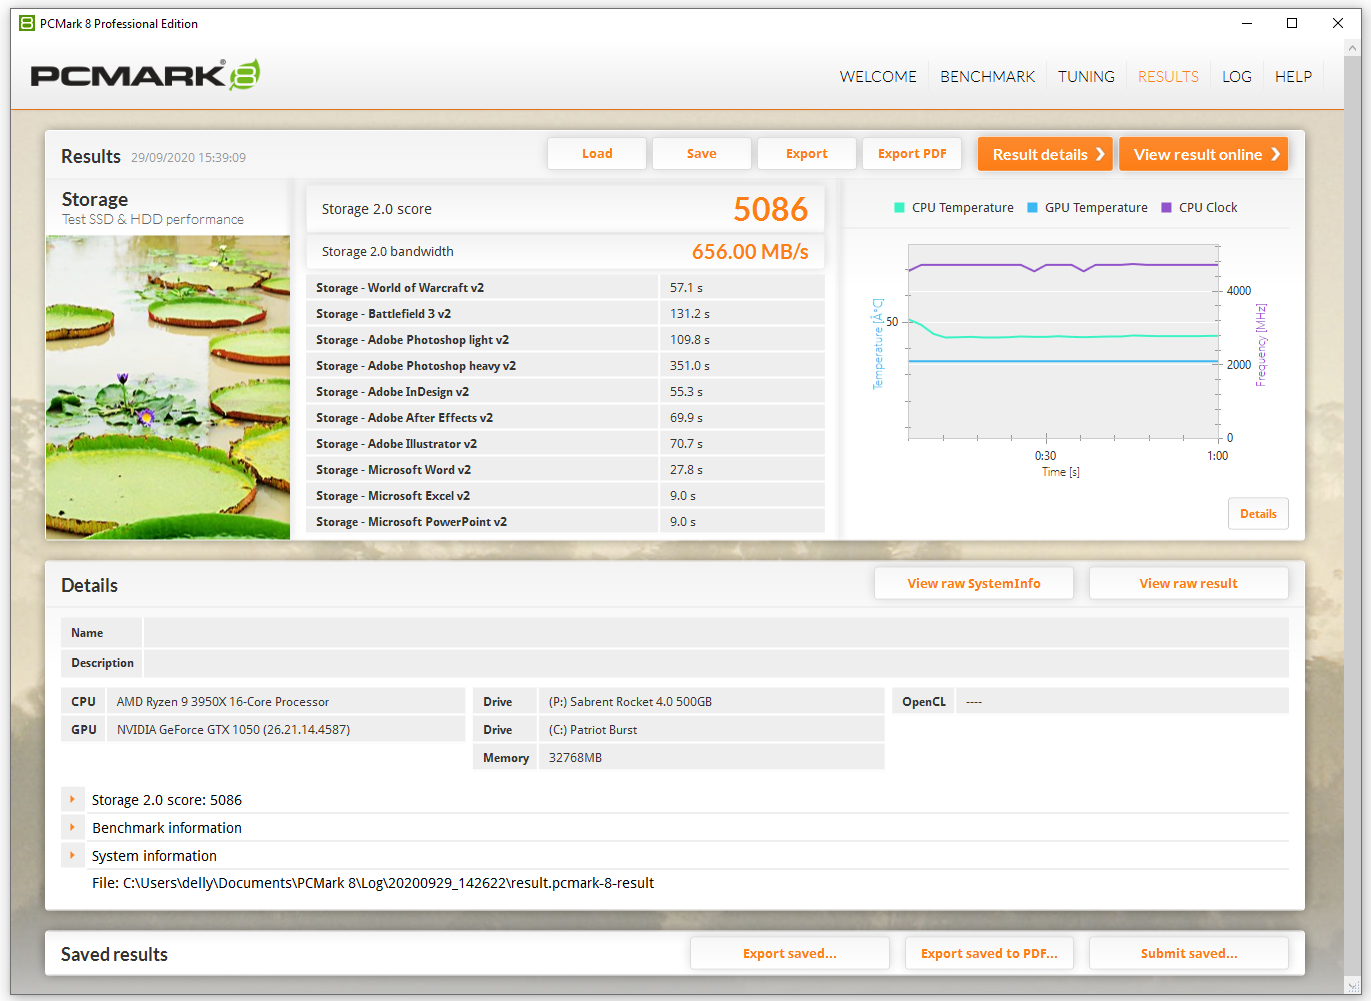
Task: Click View result online
Action: [1203, 154]
